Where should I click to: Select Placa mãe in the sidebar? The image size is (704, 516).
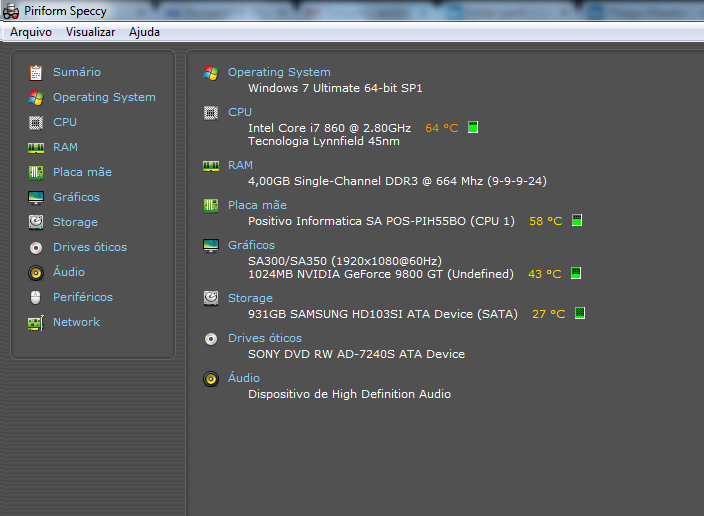point(82,172)
